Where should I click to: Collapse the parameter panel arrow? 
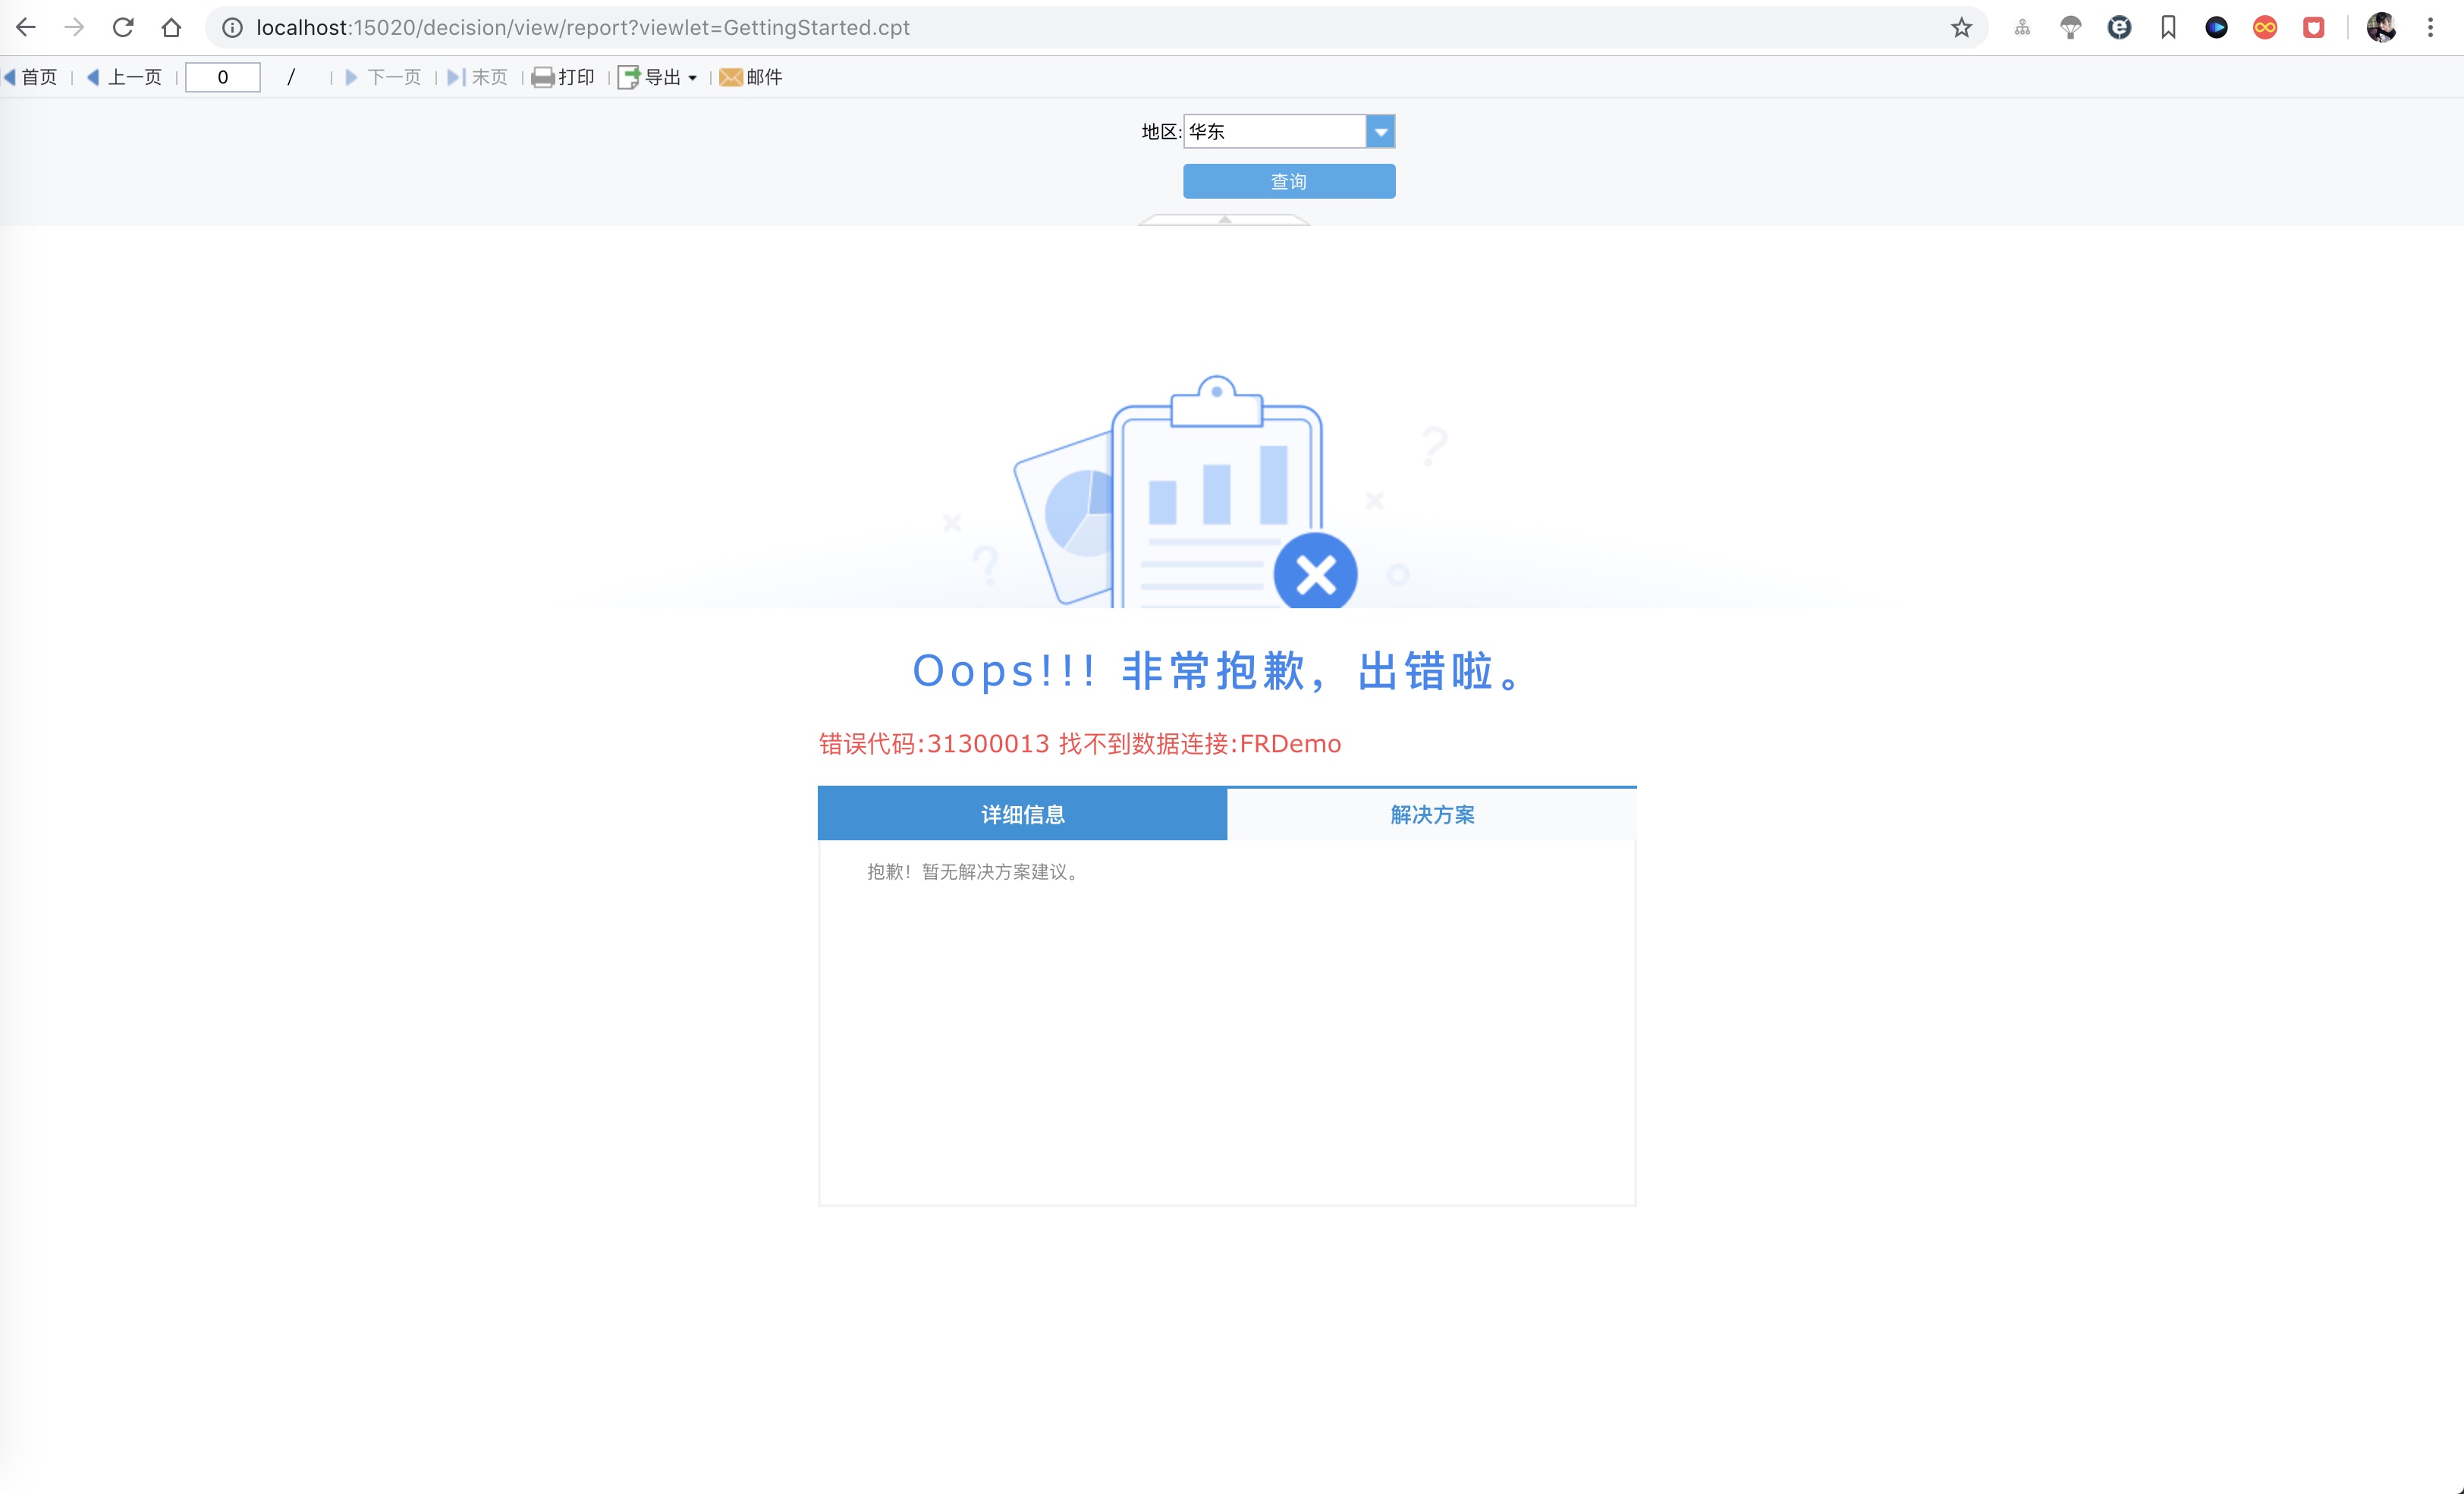click(x=1224, y=219)
